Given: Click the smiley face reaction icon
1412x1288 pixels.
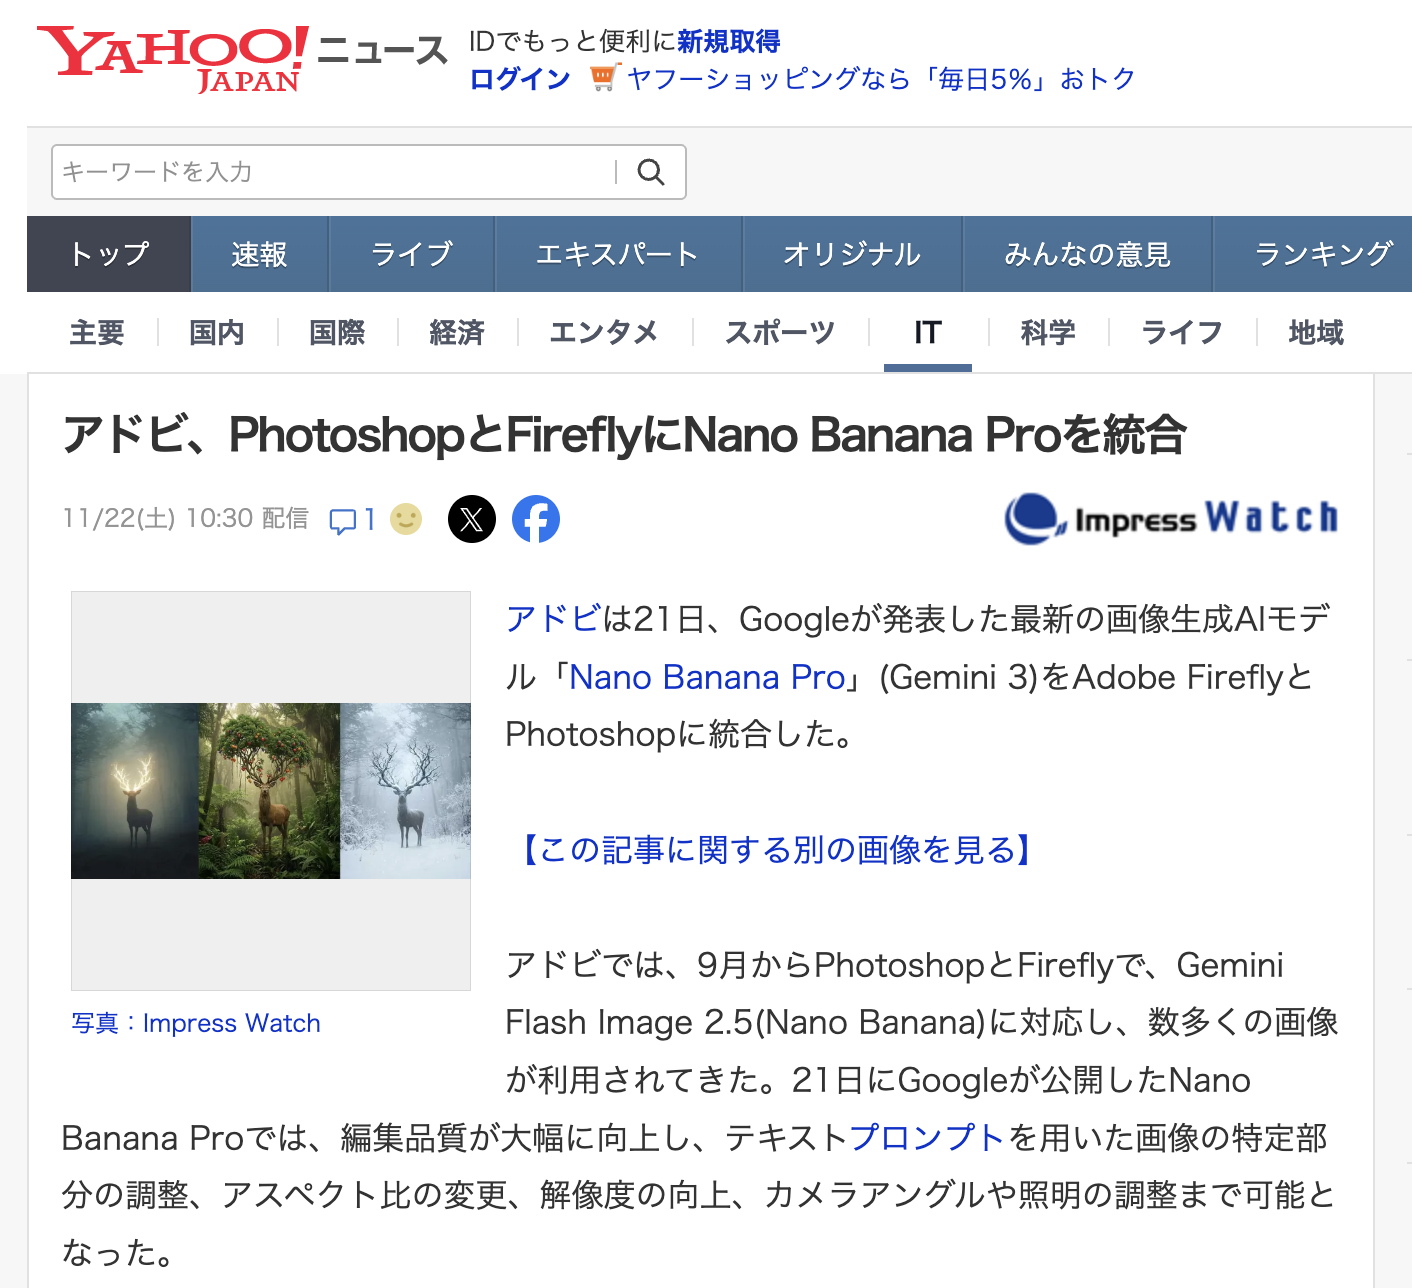Looking at the screenshot, I should 406,519.
